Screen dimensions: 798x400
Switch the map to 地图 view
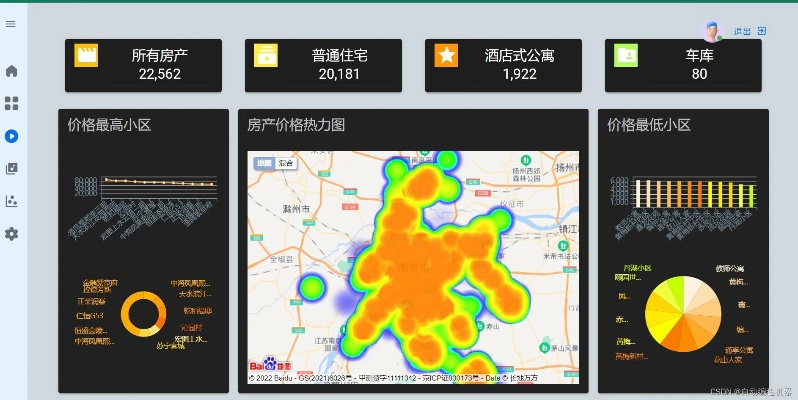264,163
